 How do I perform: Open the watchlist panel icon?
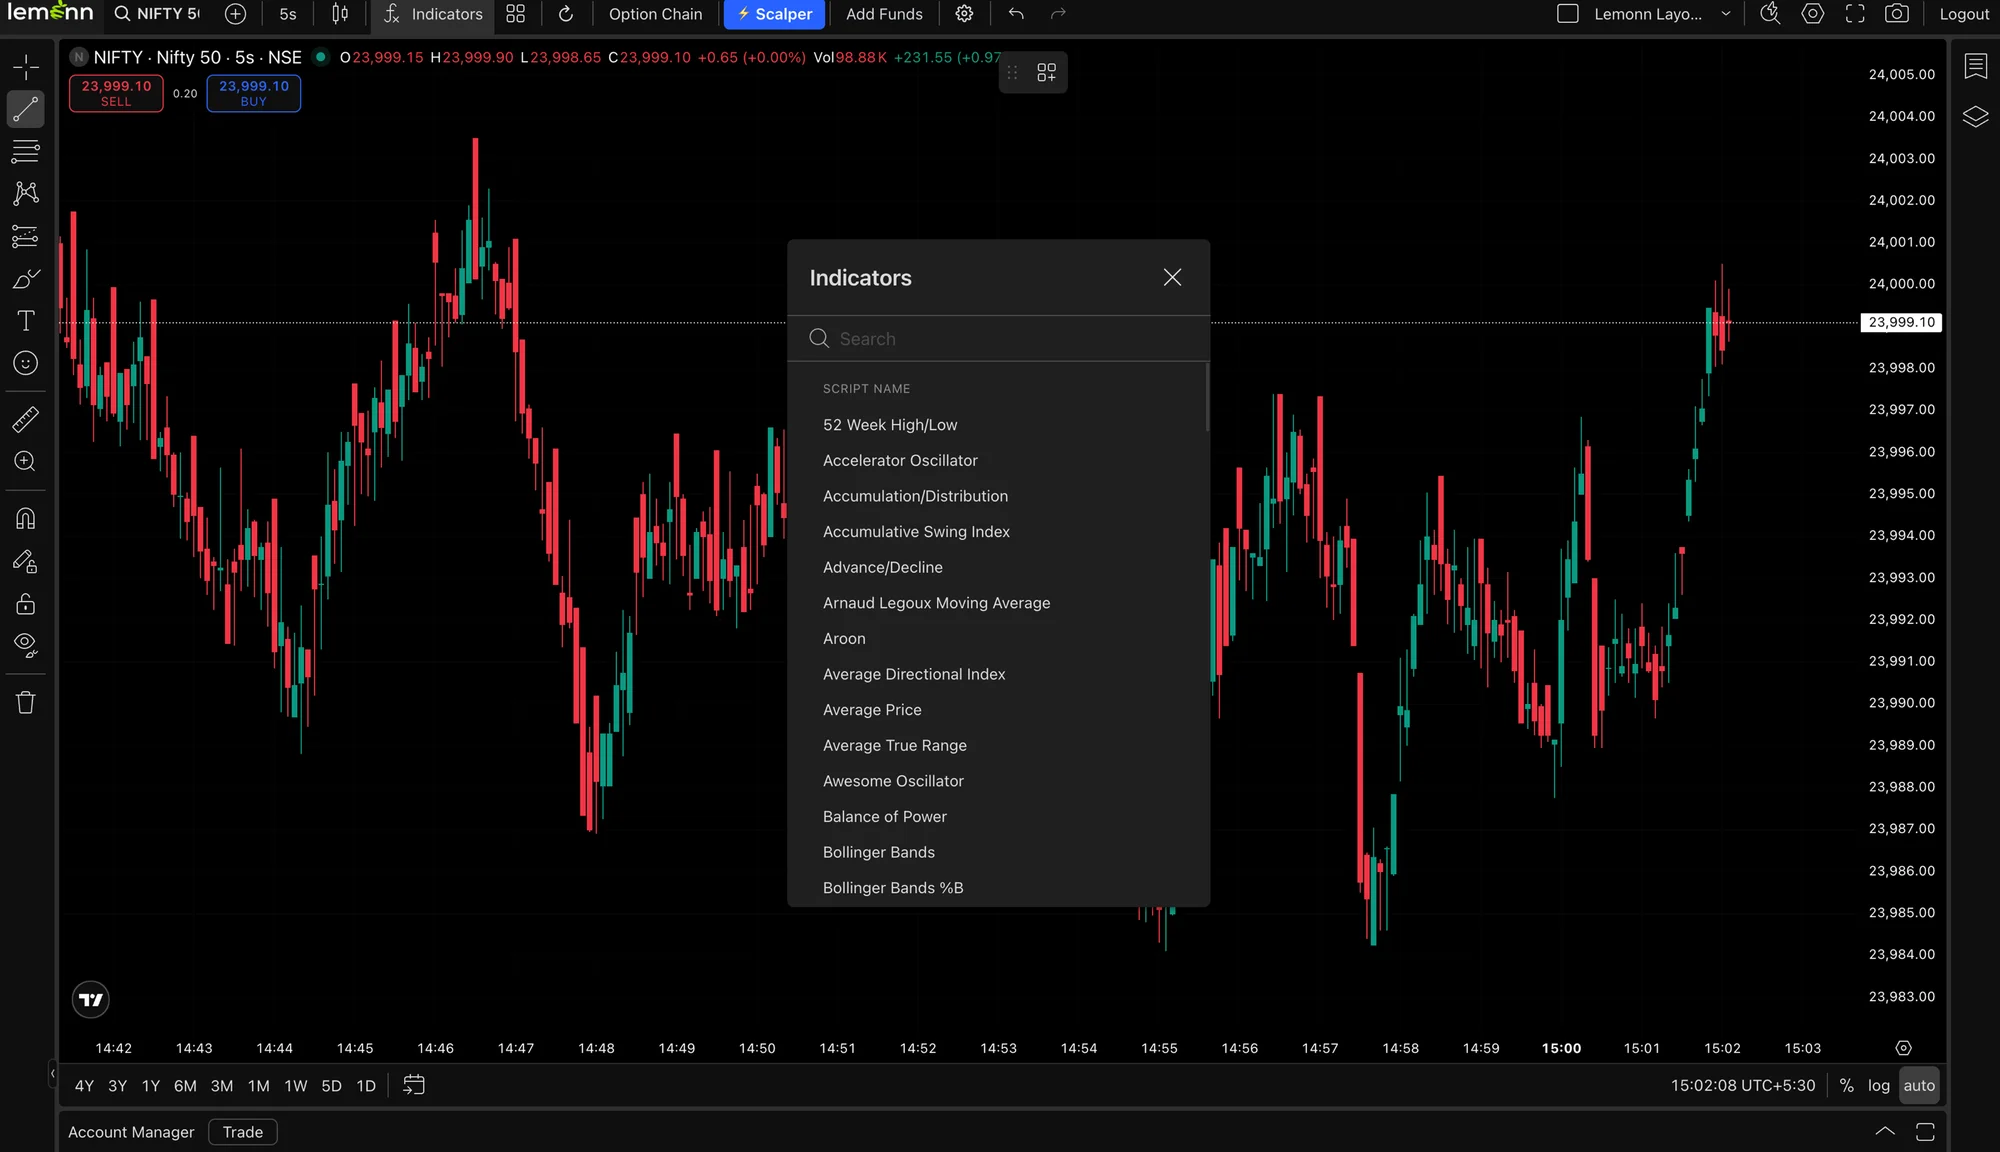[1976, 66]
